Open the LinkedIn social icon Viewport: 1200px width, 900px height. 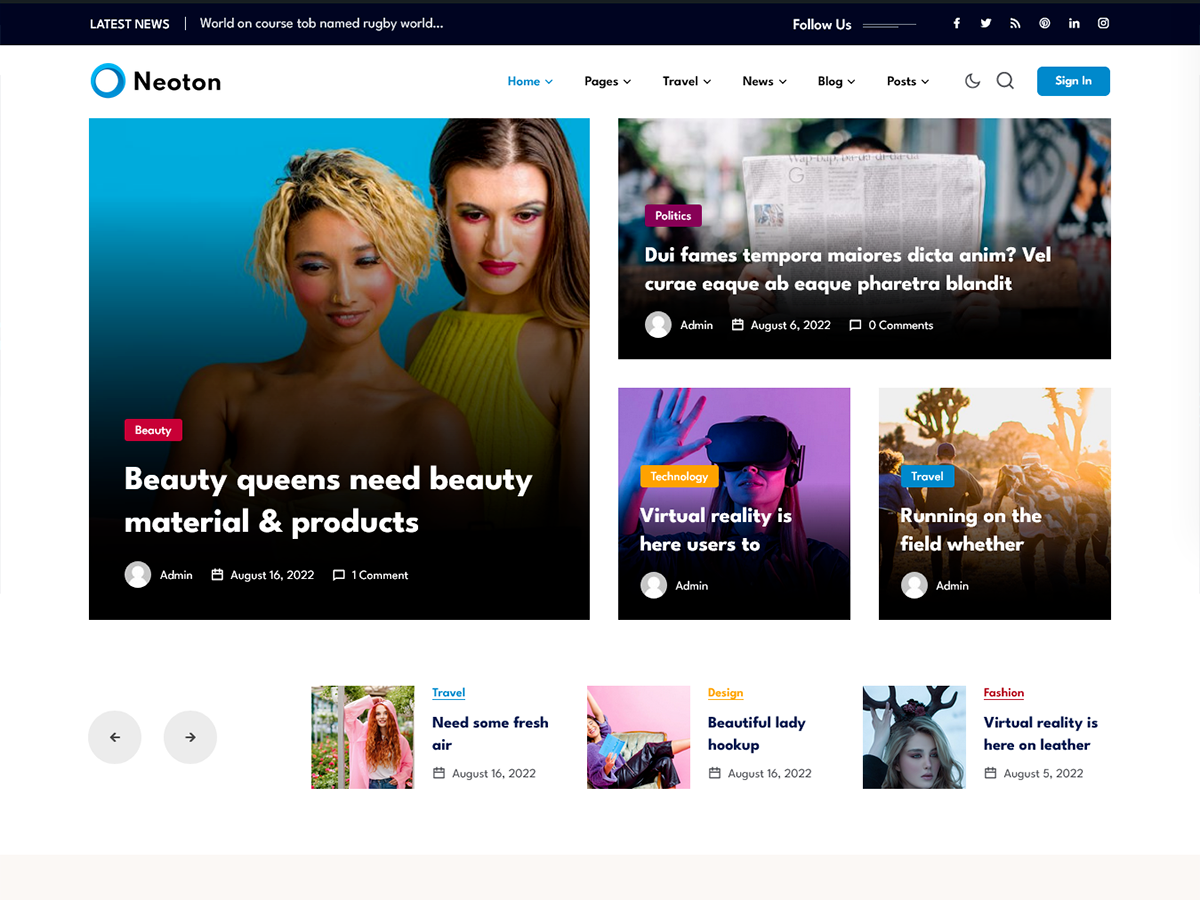[x=1074, y=24]
